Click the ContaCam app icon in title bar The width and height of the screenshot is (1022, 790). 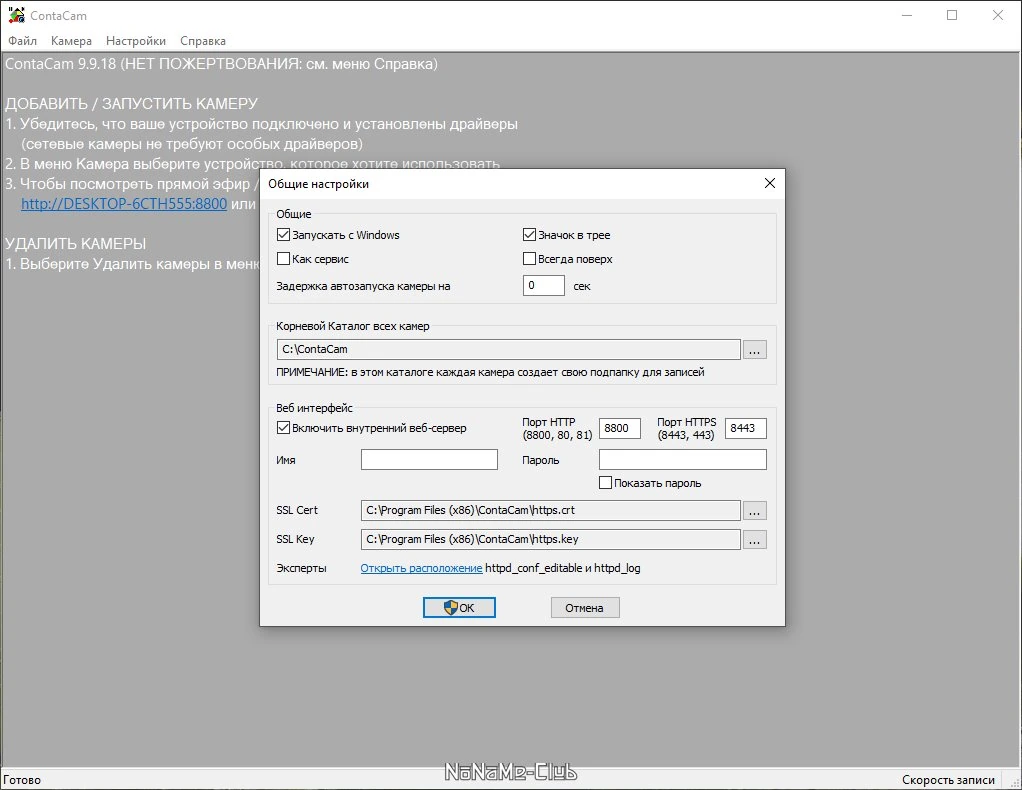(16, 15)
